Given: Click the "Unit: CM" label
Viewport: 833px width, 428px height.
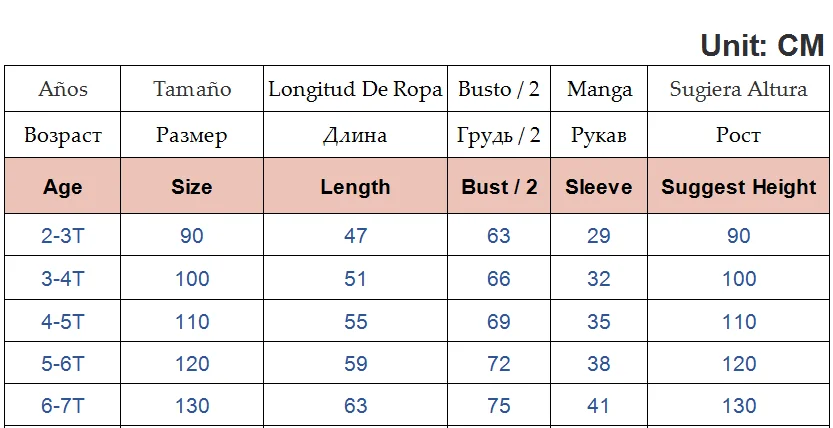Looking at the screenshot, I should click(762, 44).
